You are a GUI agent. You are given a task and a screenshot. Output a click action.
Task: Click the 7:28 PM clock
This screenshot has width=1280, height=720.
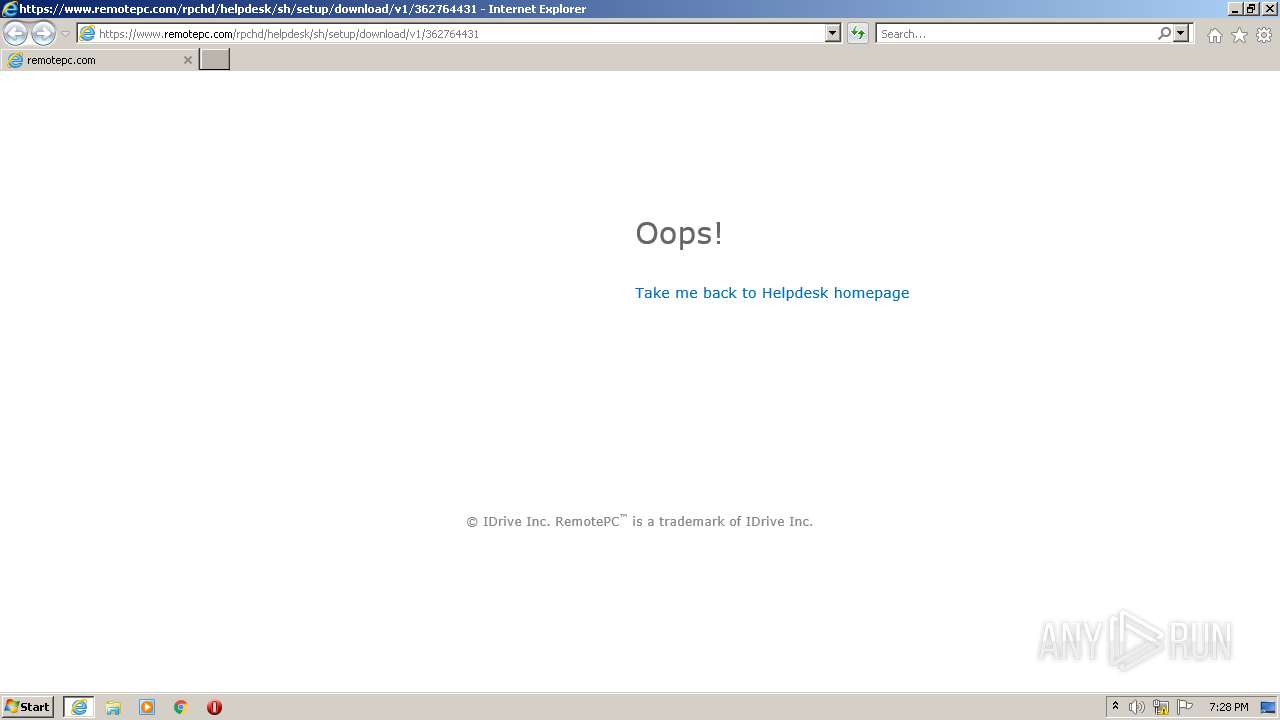pyautogui.click(x=1228, y=707)
